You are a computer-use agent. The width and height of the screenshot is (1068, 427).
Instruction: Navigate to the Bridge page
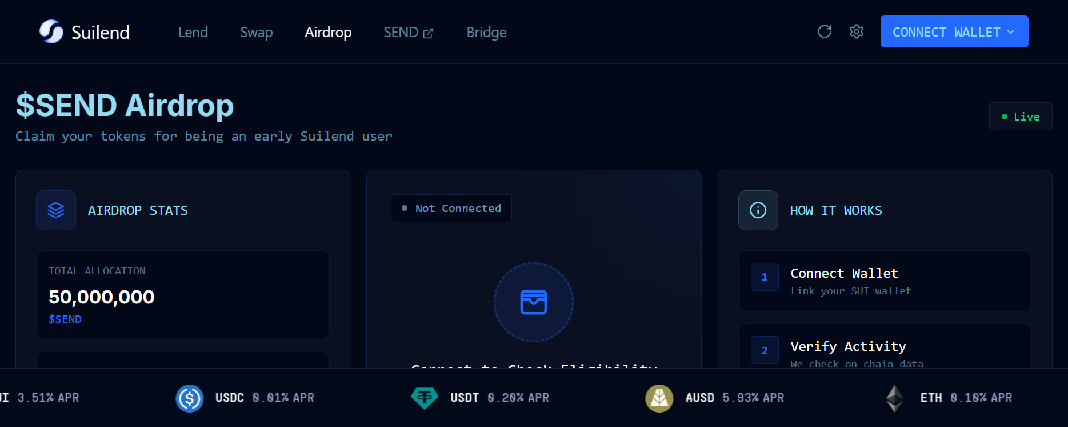pyautogui.click(x=486, y=32)
